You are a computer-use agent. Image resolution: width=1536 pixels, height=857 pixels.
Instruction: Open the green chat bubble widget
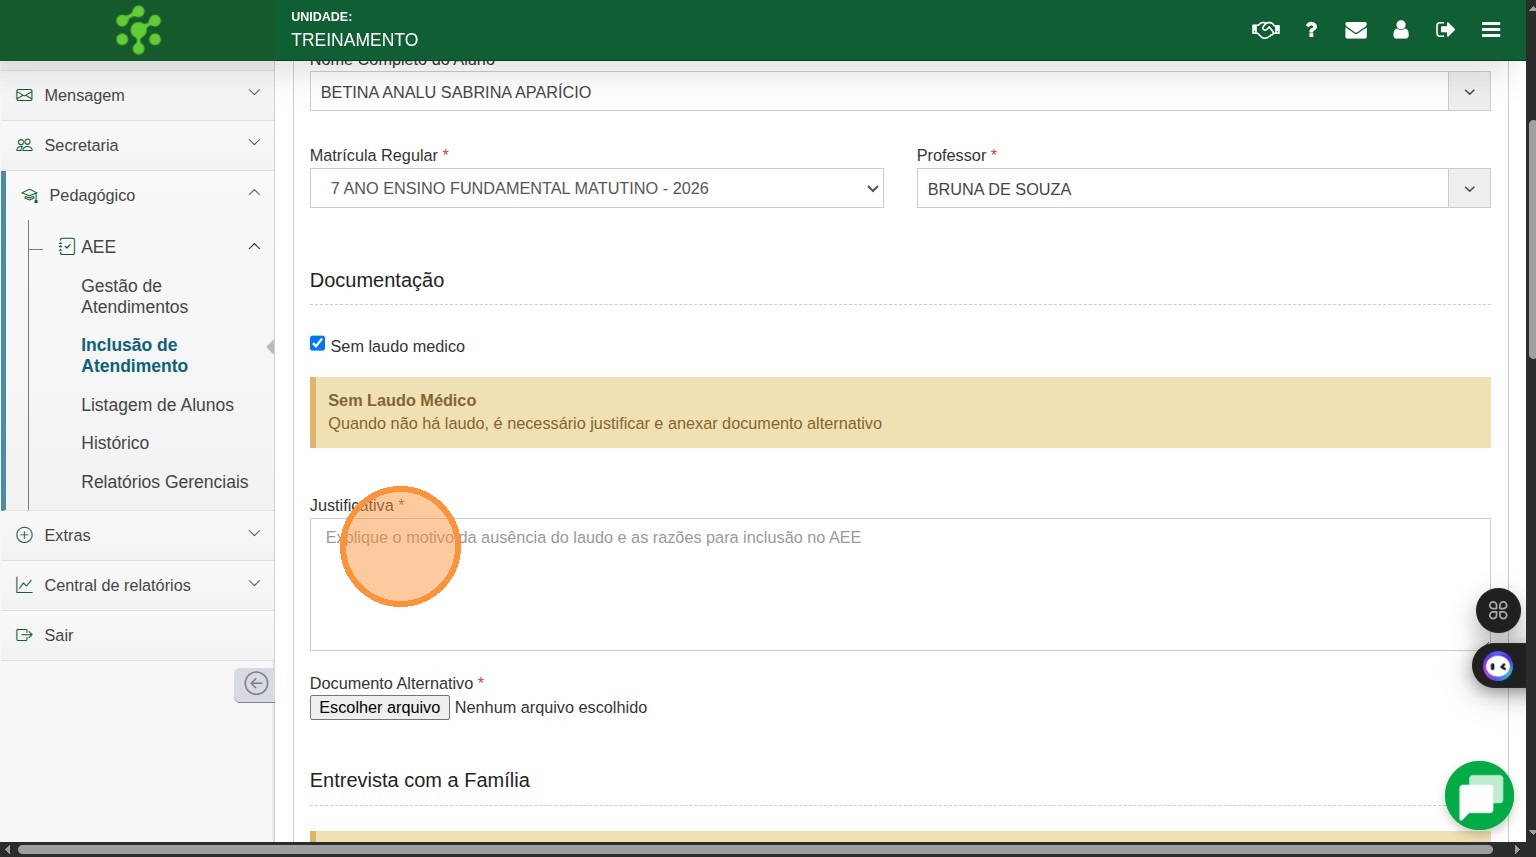point(1479,796)
